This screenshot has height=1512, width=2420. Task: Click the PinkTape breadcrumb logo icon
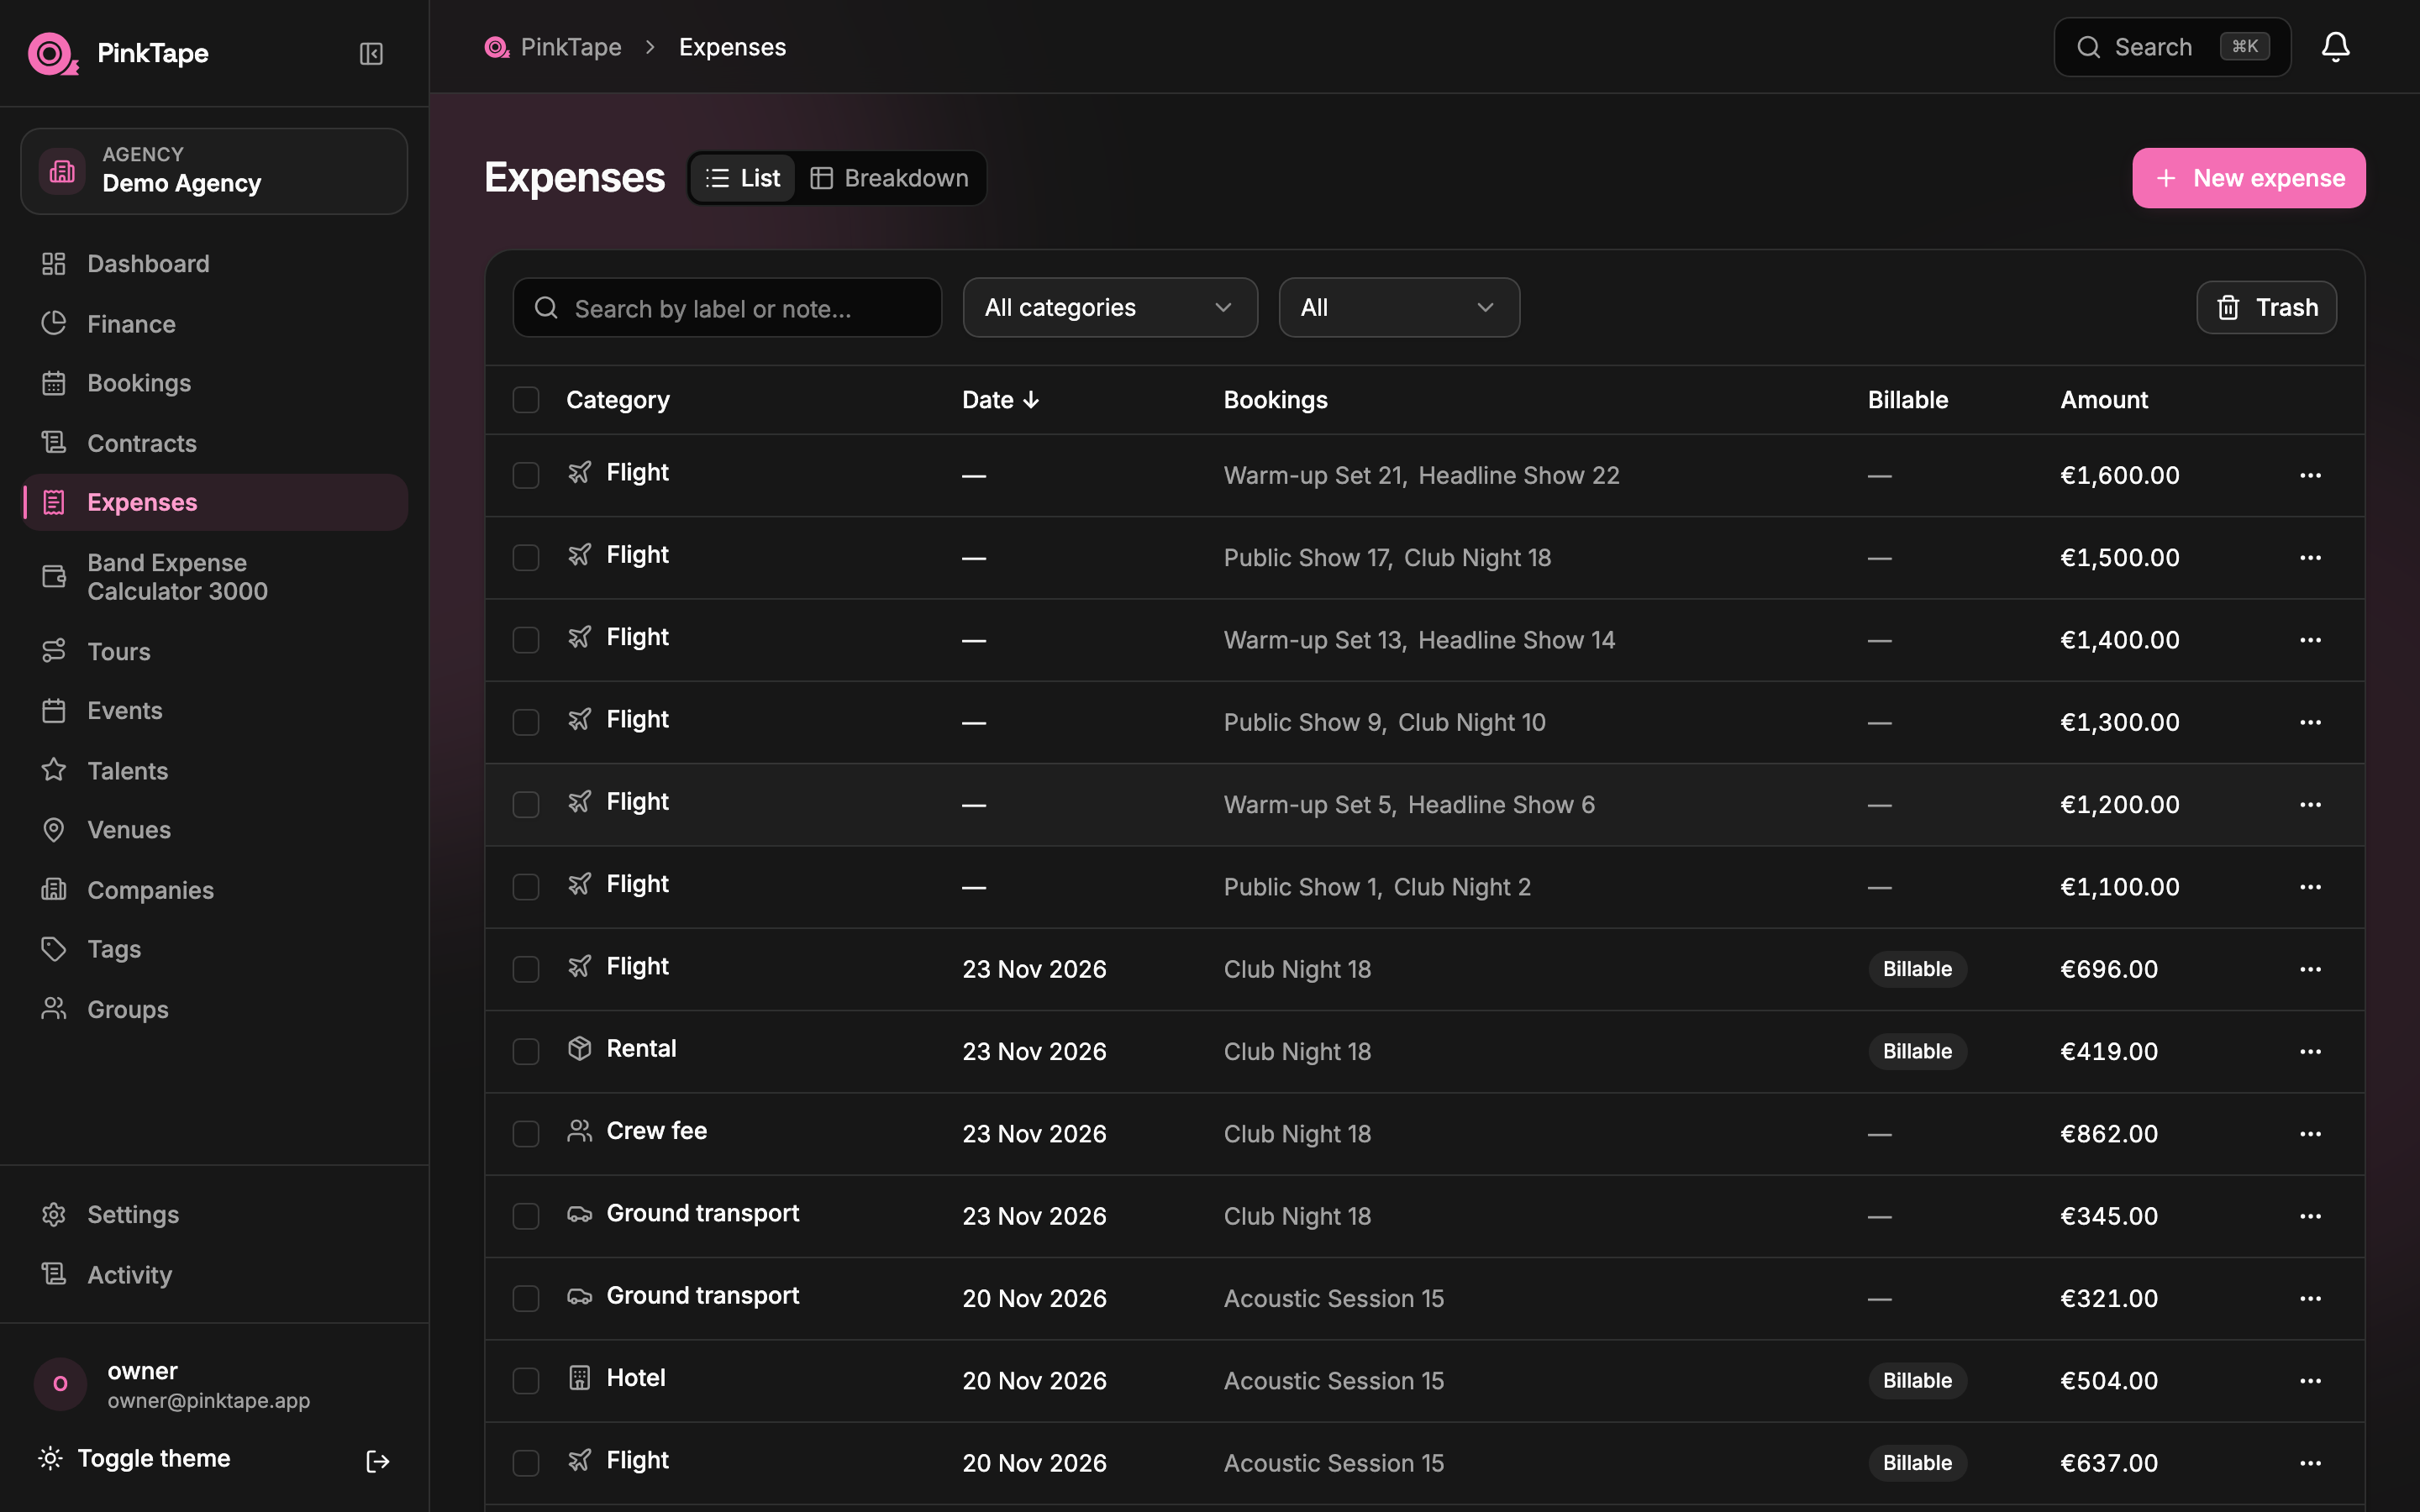(x=497, y=47)
